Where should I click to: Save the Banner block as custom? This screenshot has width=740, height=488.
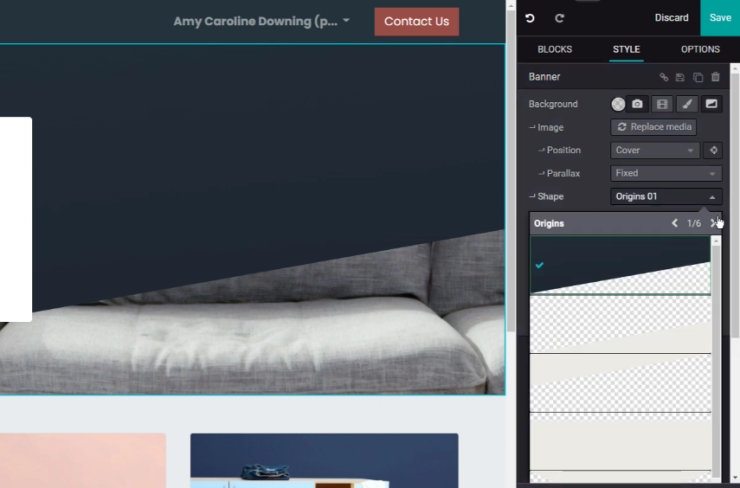pos(680,77)
